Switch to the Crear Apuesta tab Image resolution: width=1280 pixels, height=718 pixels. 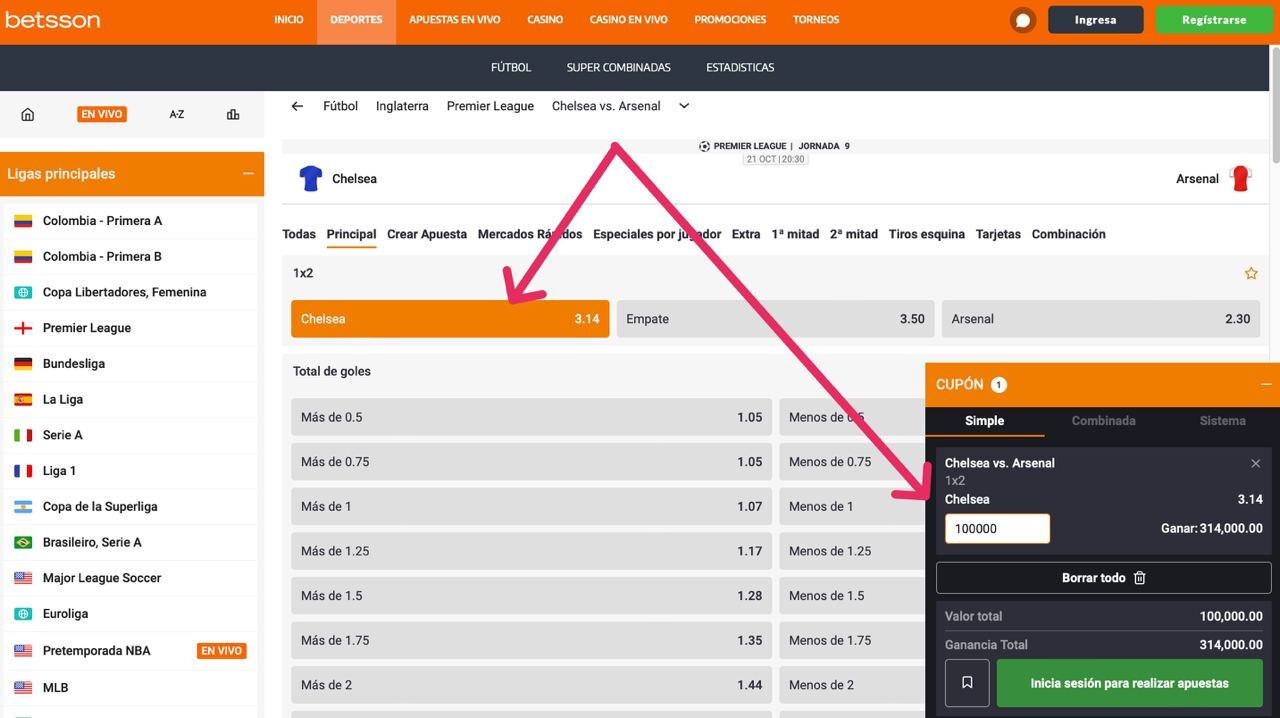point(427,234)
